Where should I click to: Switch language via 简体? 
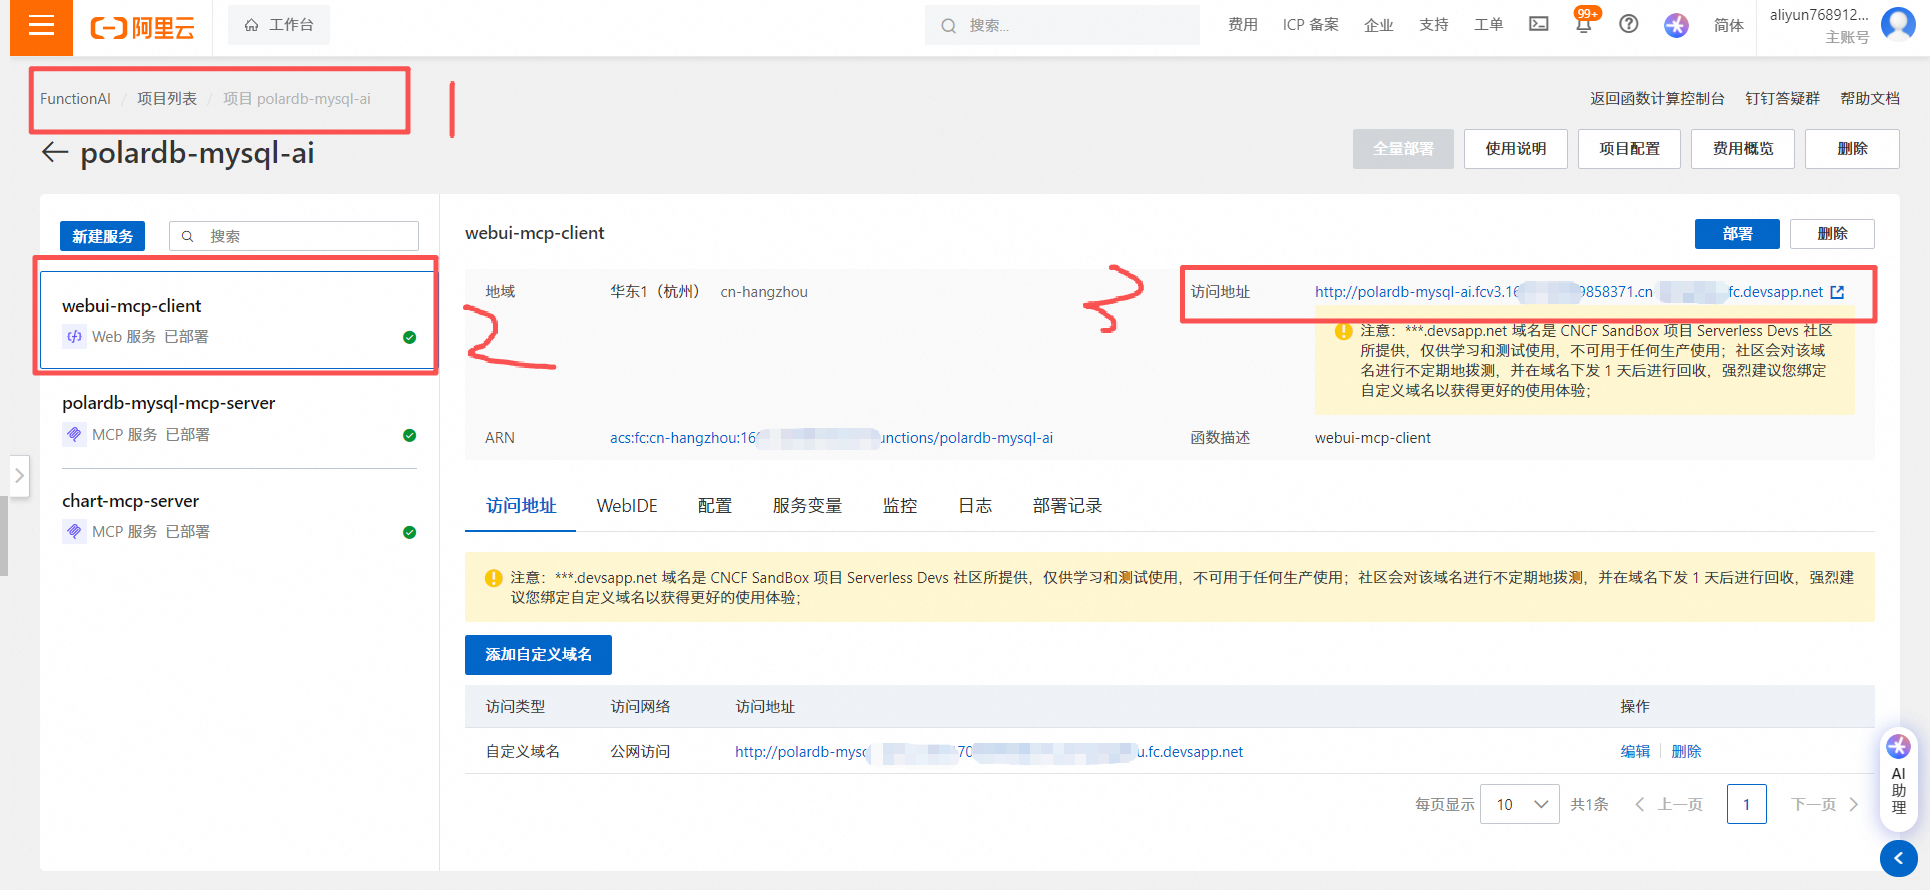click(x=1729, y=25)
